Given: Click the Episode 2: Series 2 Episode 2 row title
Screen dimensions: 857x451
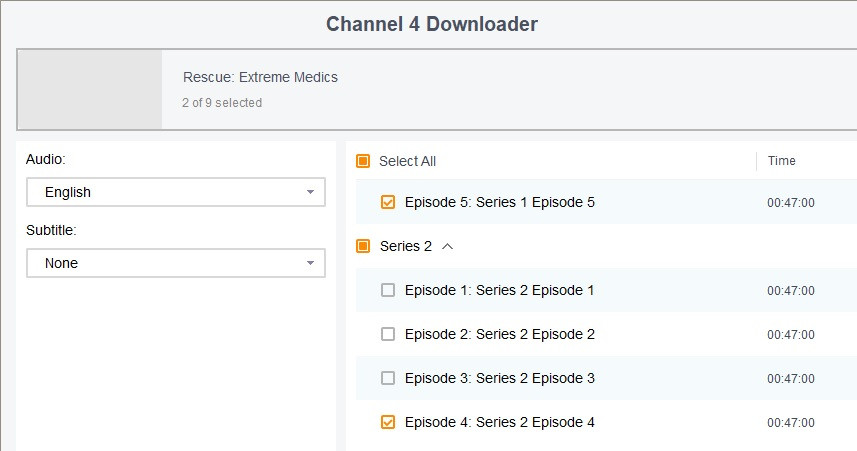Looking at the screenshot, I should point(500,334).
